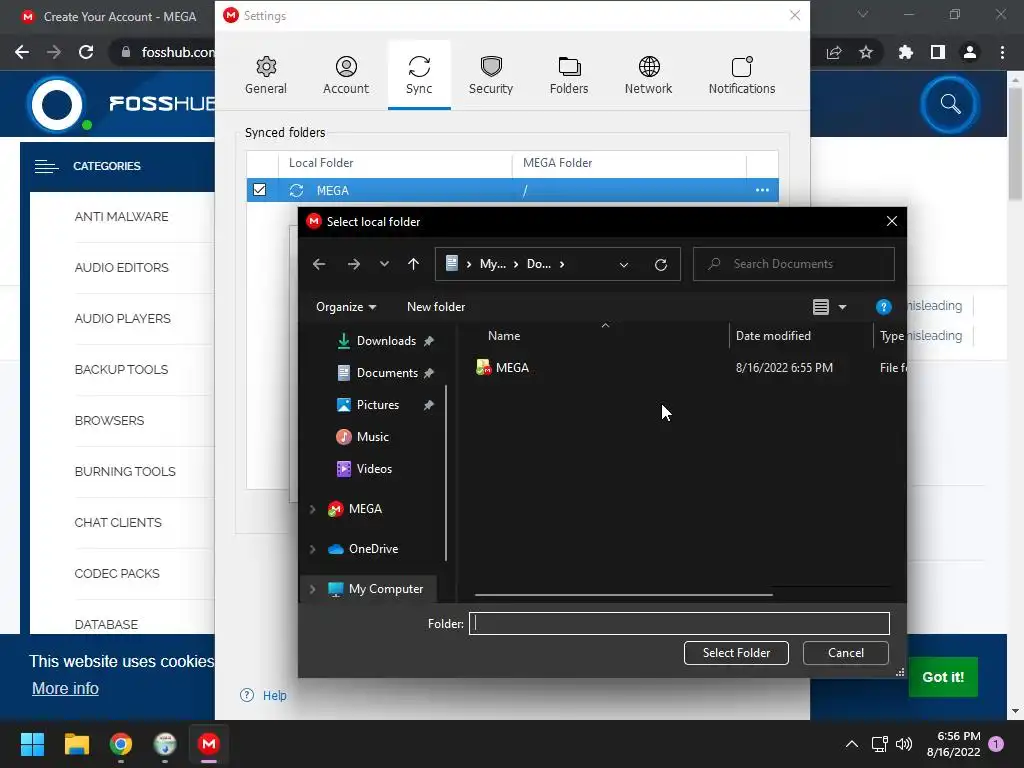Expand the MEGA tree node
The height and width of the screenshot is (768, 1024).
(x=312, y=509)
